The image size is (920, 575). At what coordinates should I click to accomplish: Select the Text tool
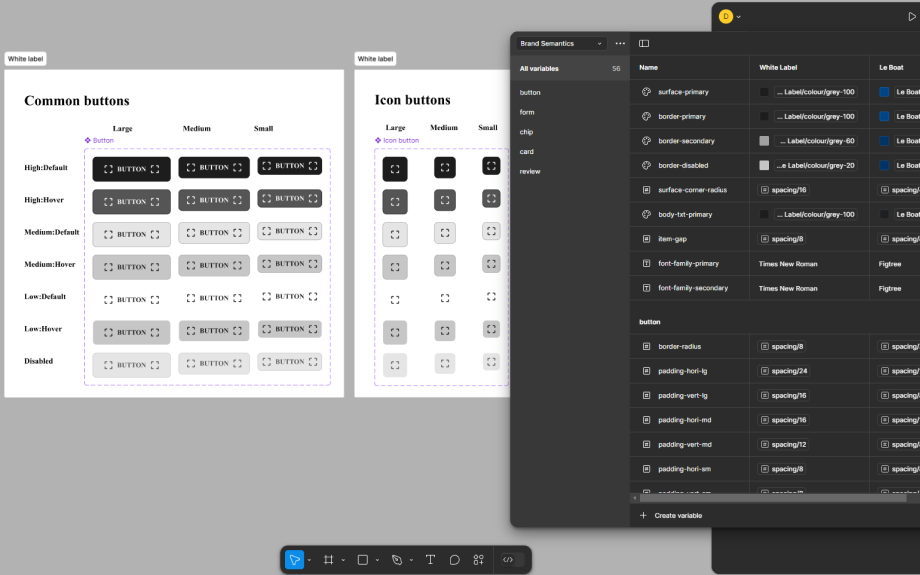point(430,560)
